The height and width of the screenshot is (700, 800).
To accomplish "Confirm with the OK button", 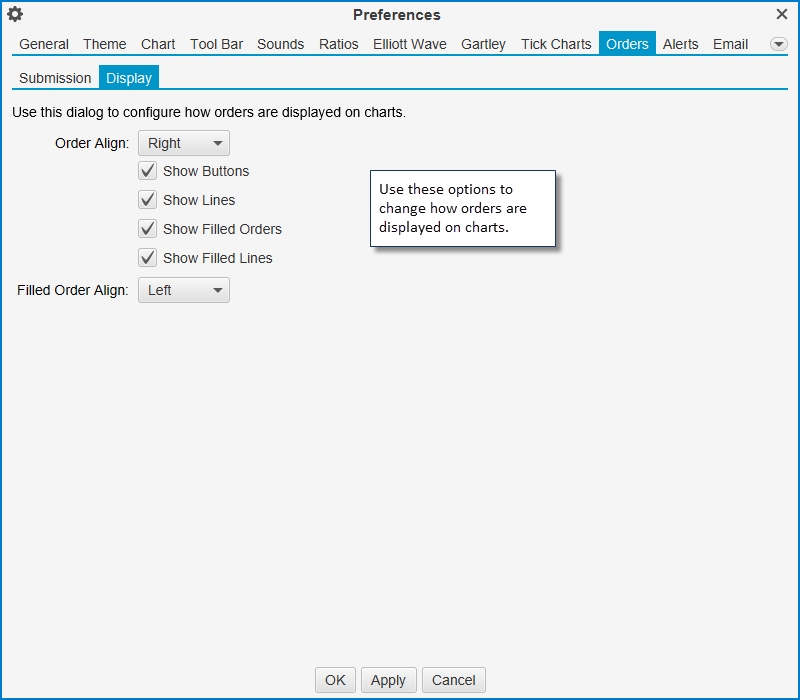I will (335, 680).
